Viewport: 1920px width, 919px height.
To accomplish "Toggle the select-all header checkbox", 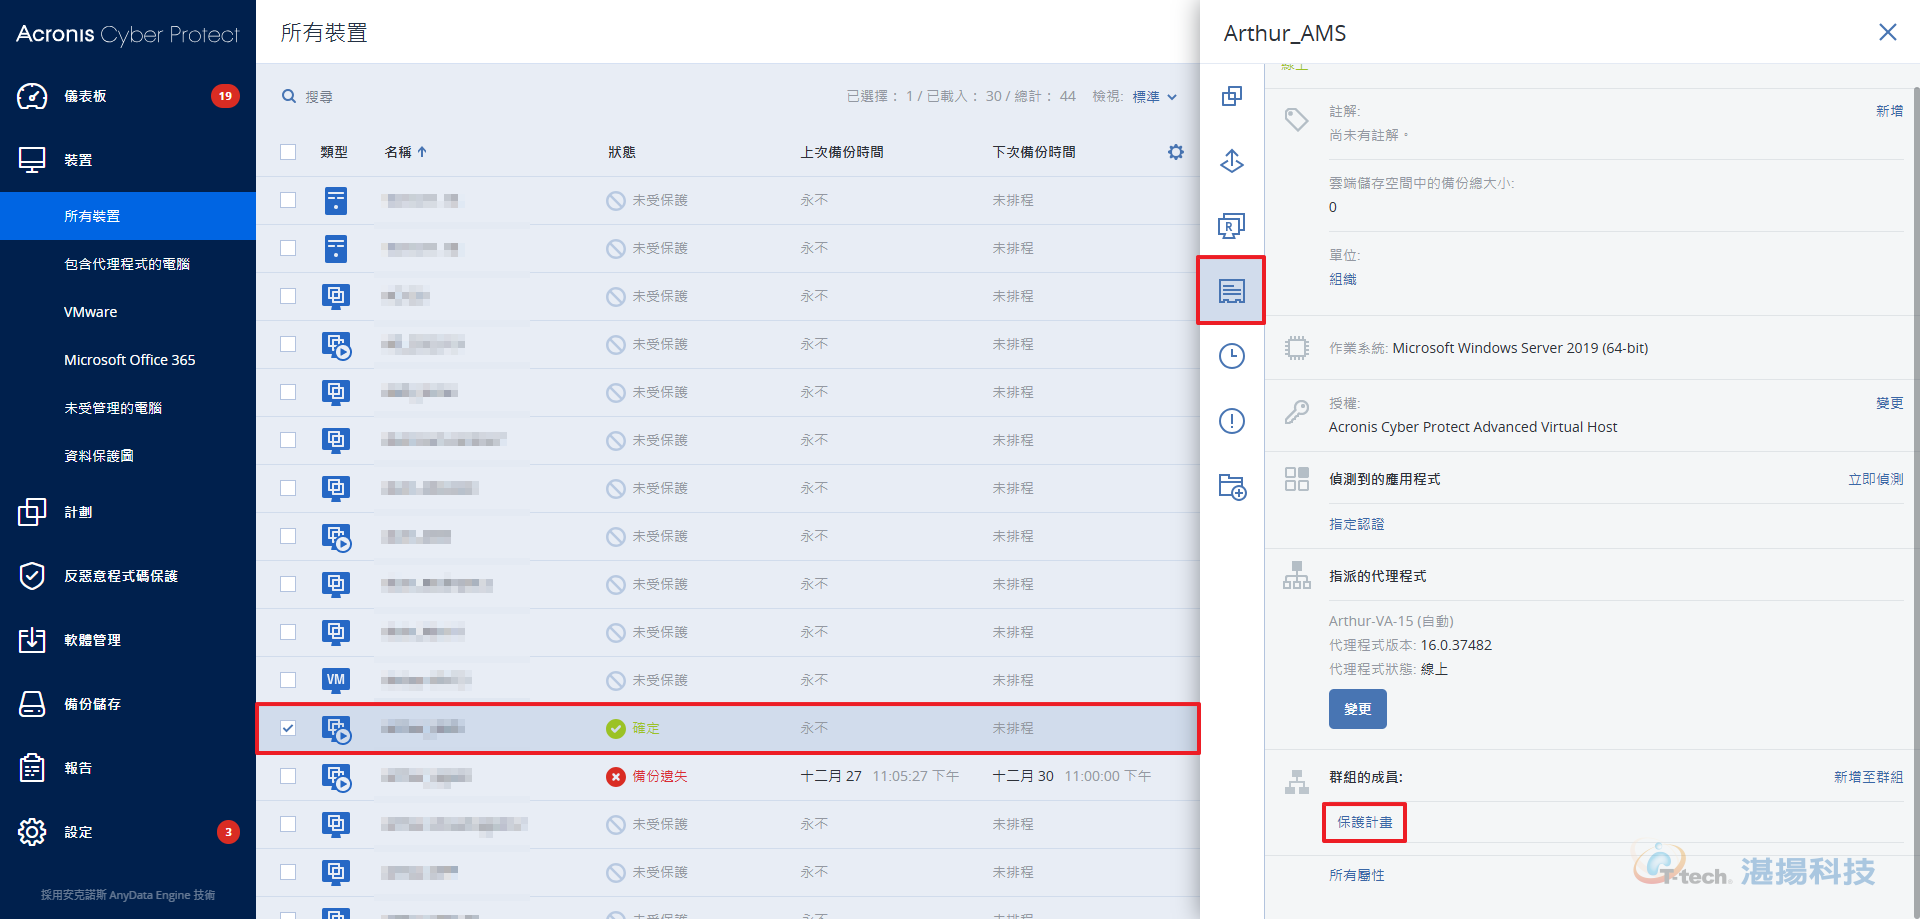I will click(288, 152).
